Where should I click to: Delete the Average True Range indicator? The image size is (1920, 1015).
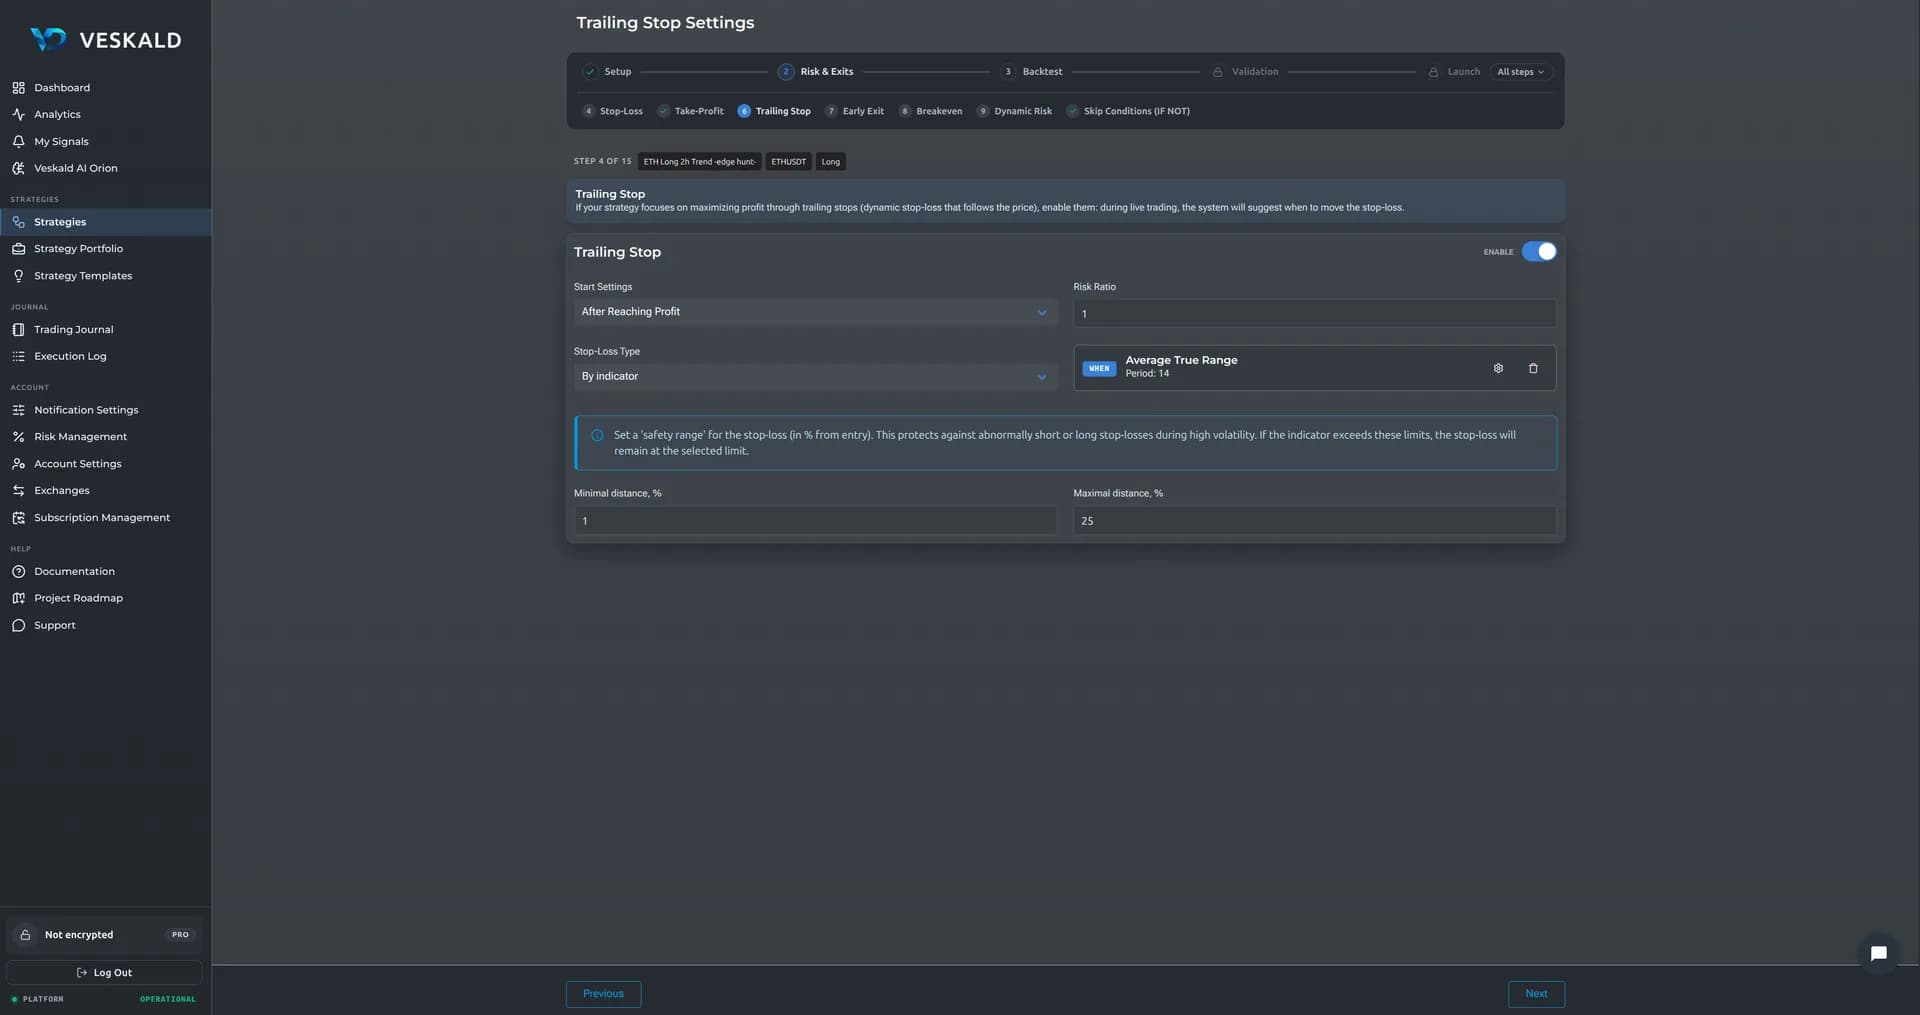[x=1533, y=368]
